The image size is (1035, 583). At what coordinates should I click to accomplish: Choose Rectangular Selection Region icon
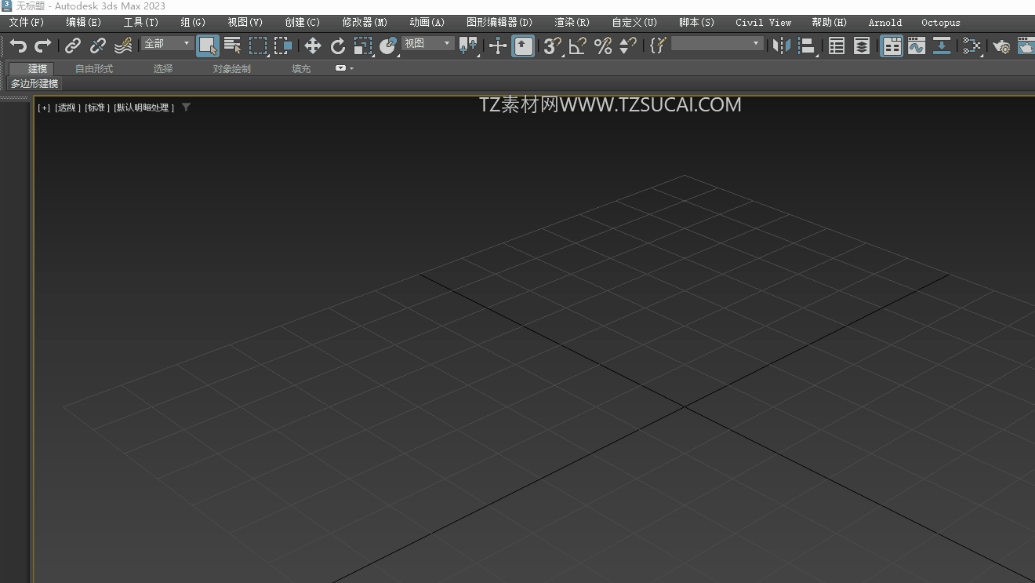[258, 46]
